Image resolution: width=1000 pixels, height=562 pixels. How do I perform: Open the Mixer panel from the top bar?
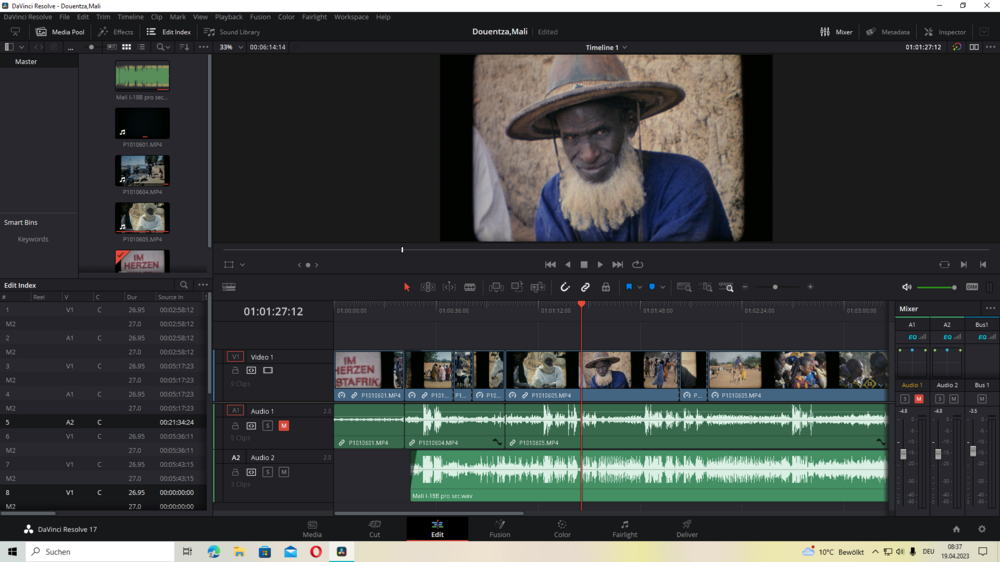pyautogui.click(x=836, y=32)
